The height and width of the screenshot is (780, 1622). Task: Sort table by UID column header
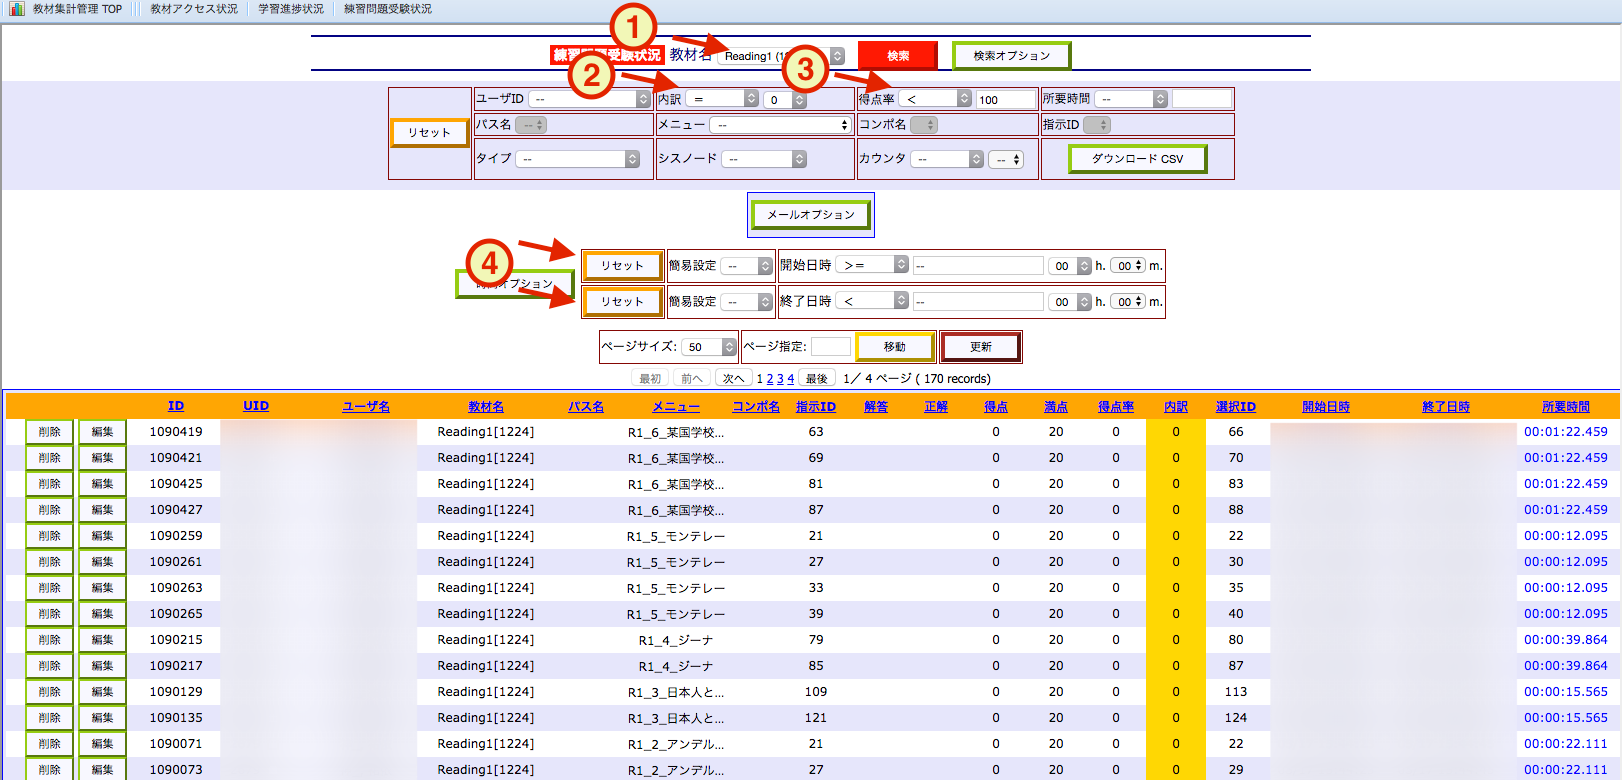pos(256,406)
